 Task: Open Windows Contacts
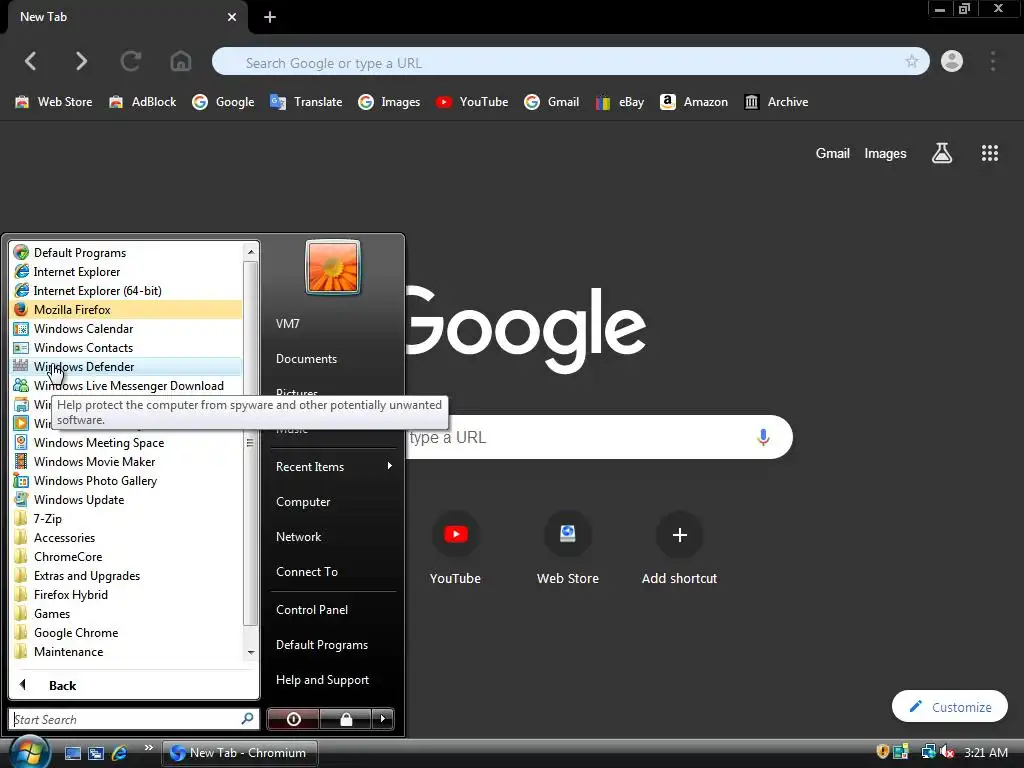[x=127, y=347]
